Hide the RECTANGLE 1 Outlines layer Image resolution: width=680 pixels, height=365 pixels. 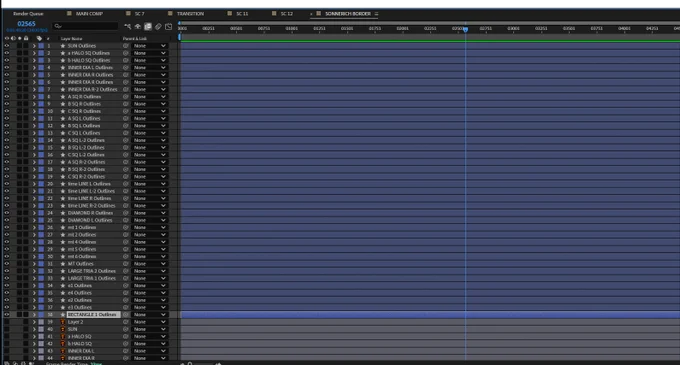tap(7, 314)
